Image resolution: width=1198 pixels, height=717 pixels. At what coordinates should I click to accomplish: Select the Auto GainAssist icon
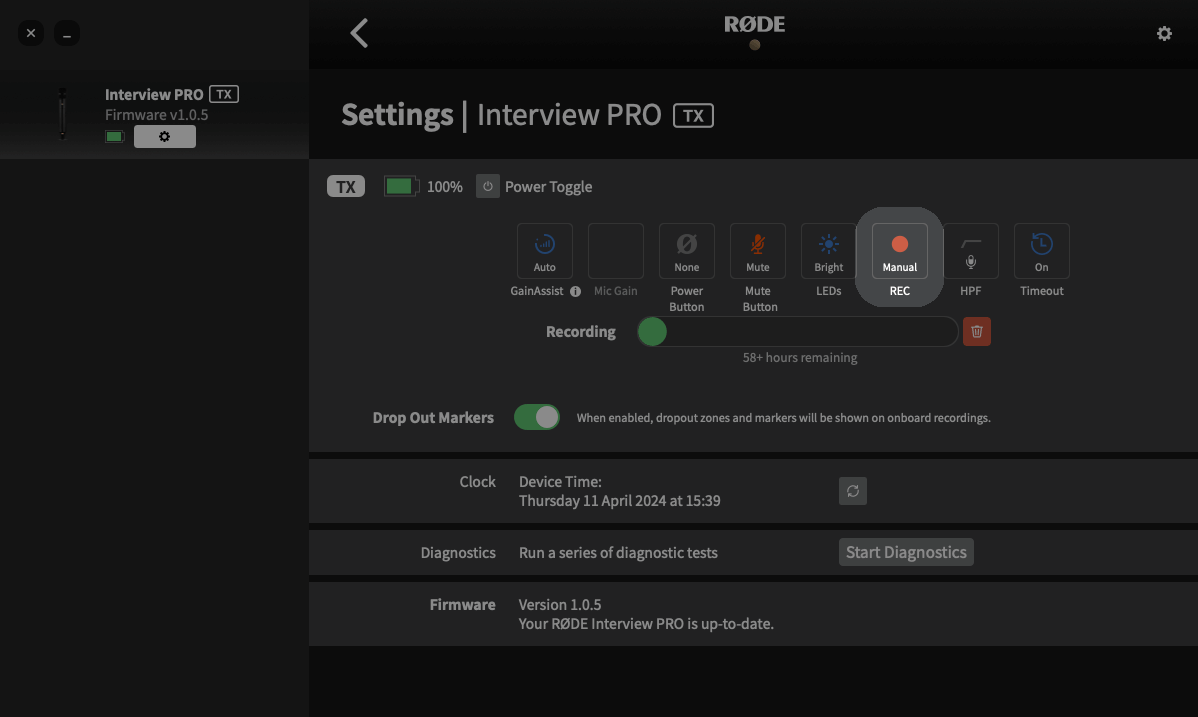tap(544, 250)
